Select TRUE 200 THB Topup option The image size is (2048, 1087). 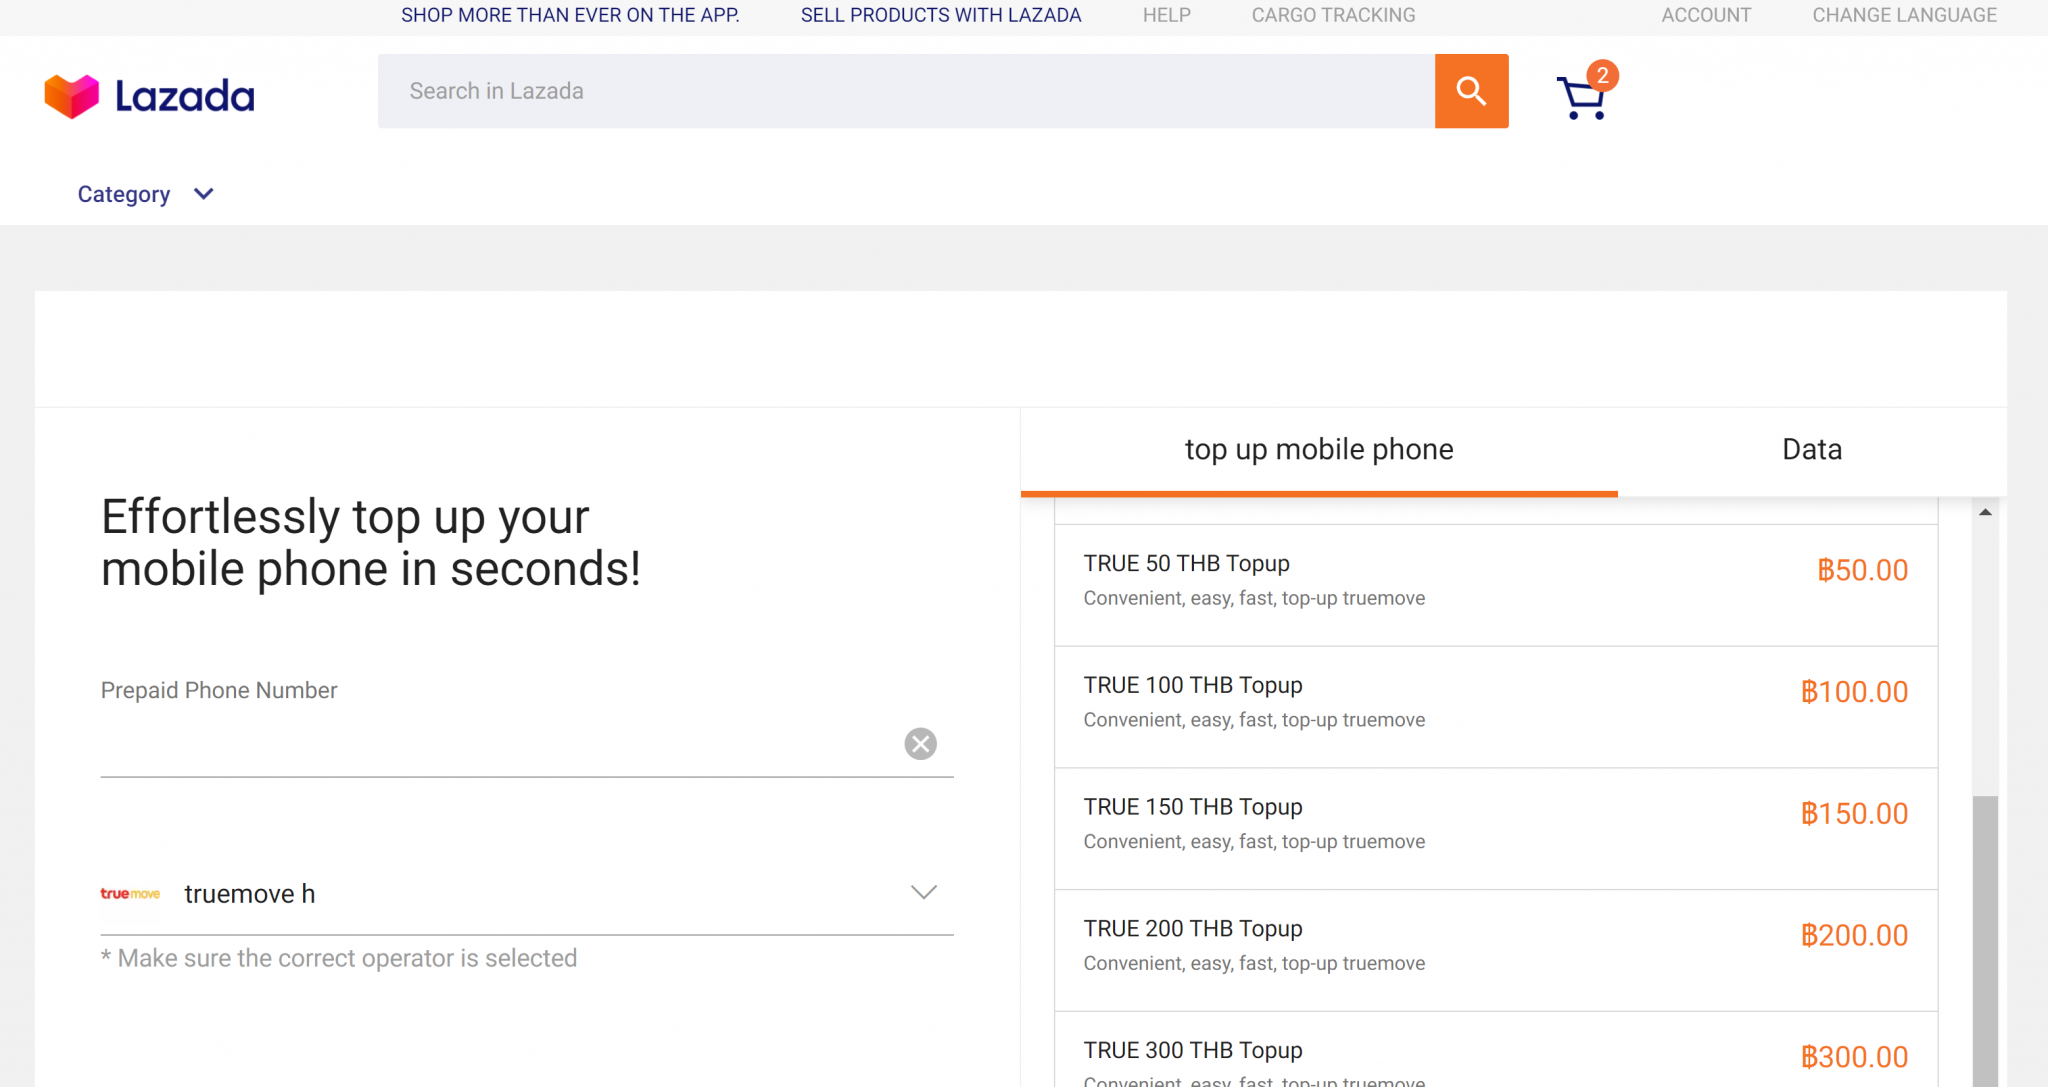tap(1496, 951)
